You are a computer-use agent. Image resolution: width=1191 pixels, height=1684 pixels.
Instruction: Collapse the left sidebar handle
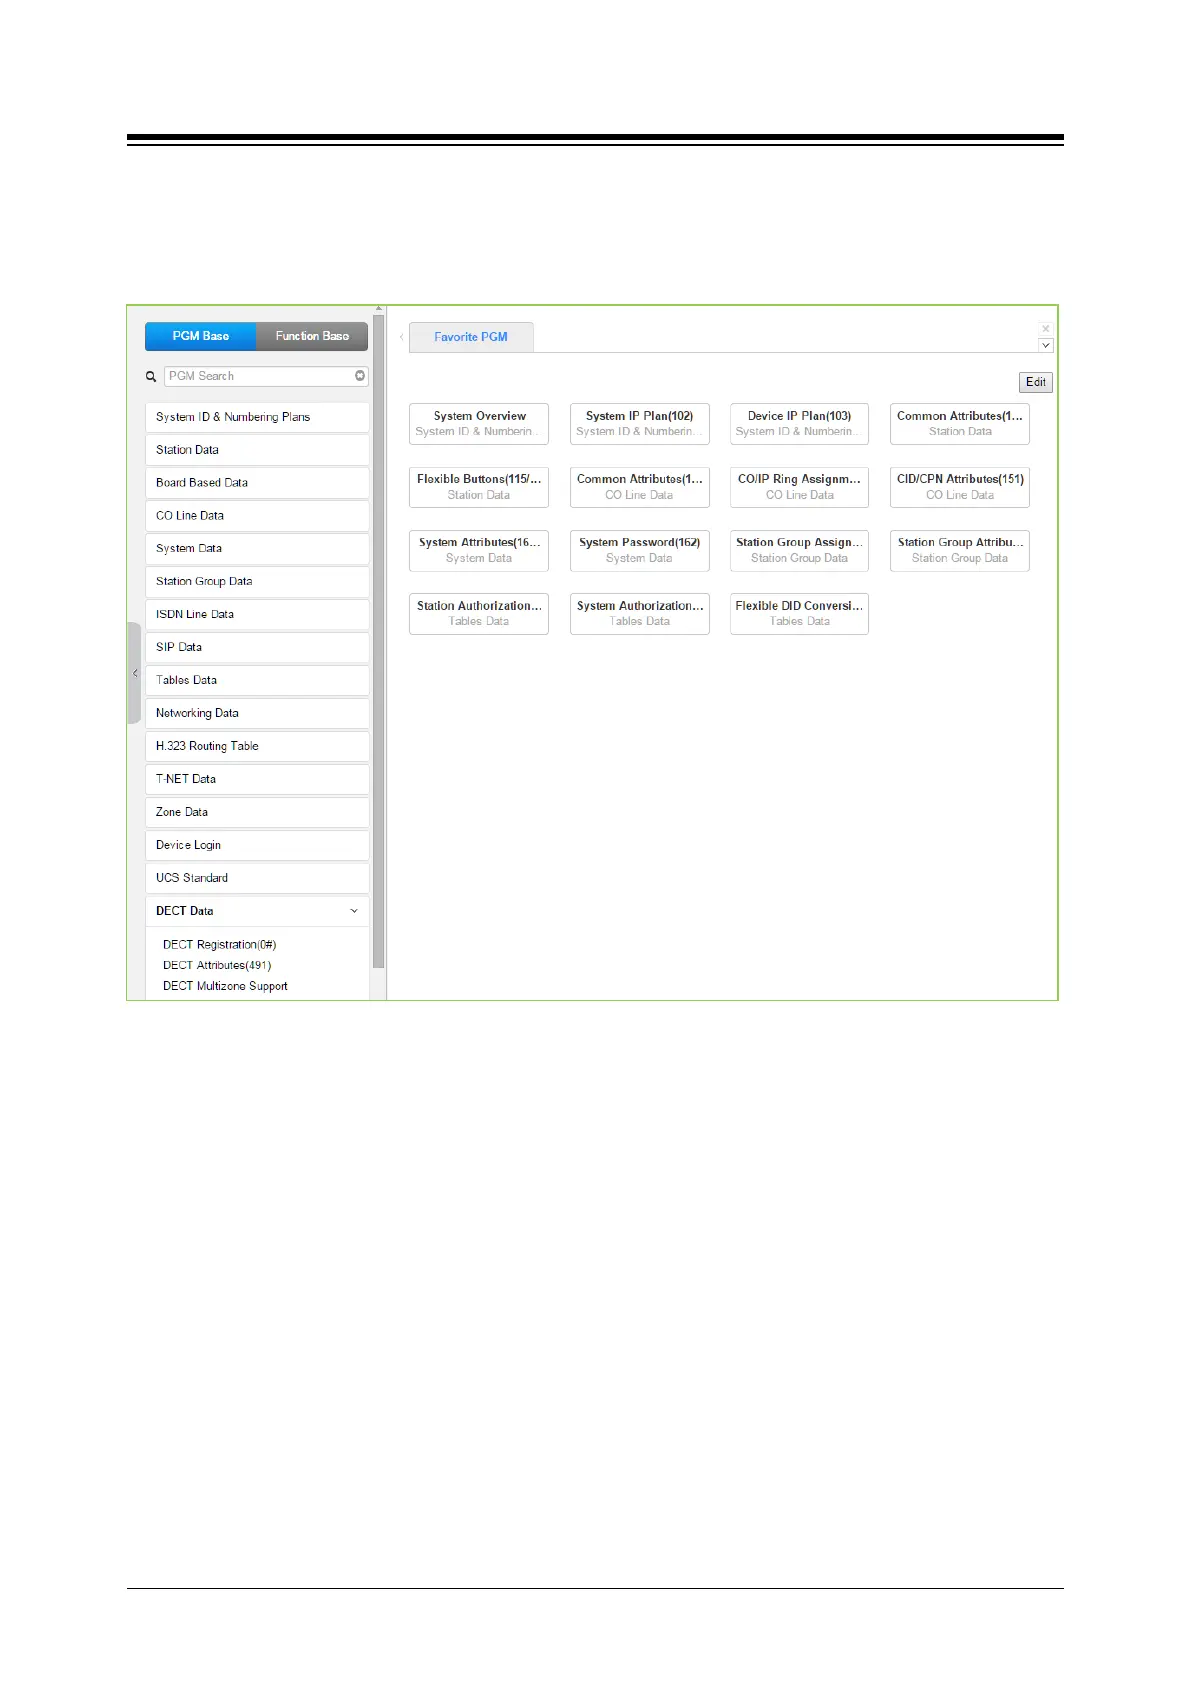coord(134,673)
